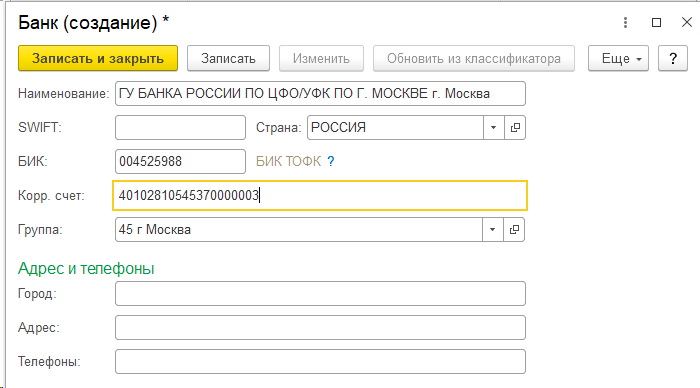Click the Наименование: label
Image resolution: width=700 pixels, height=388 pixels.
click(63, 94)
